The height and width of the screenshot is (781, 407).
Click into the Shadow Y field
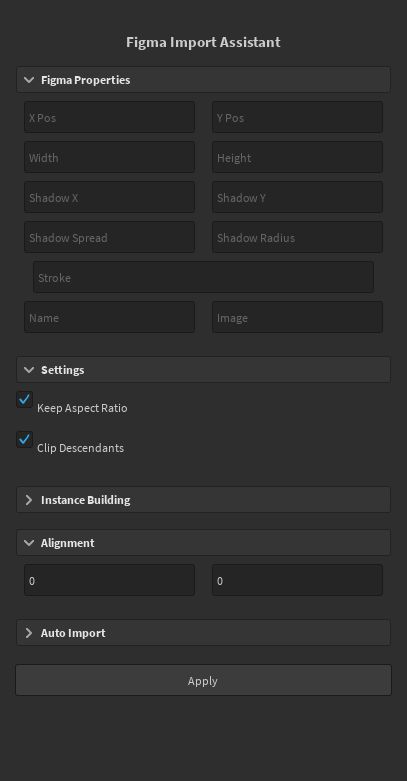pos(297,197)
